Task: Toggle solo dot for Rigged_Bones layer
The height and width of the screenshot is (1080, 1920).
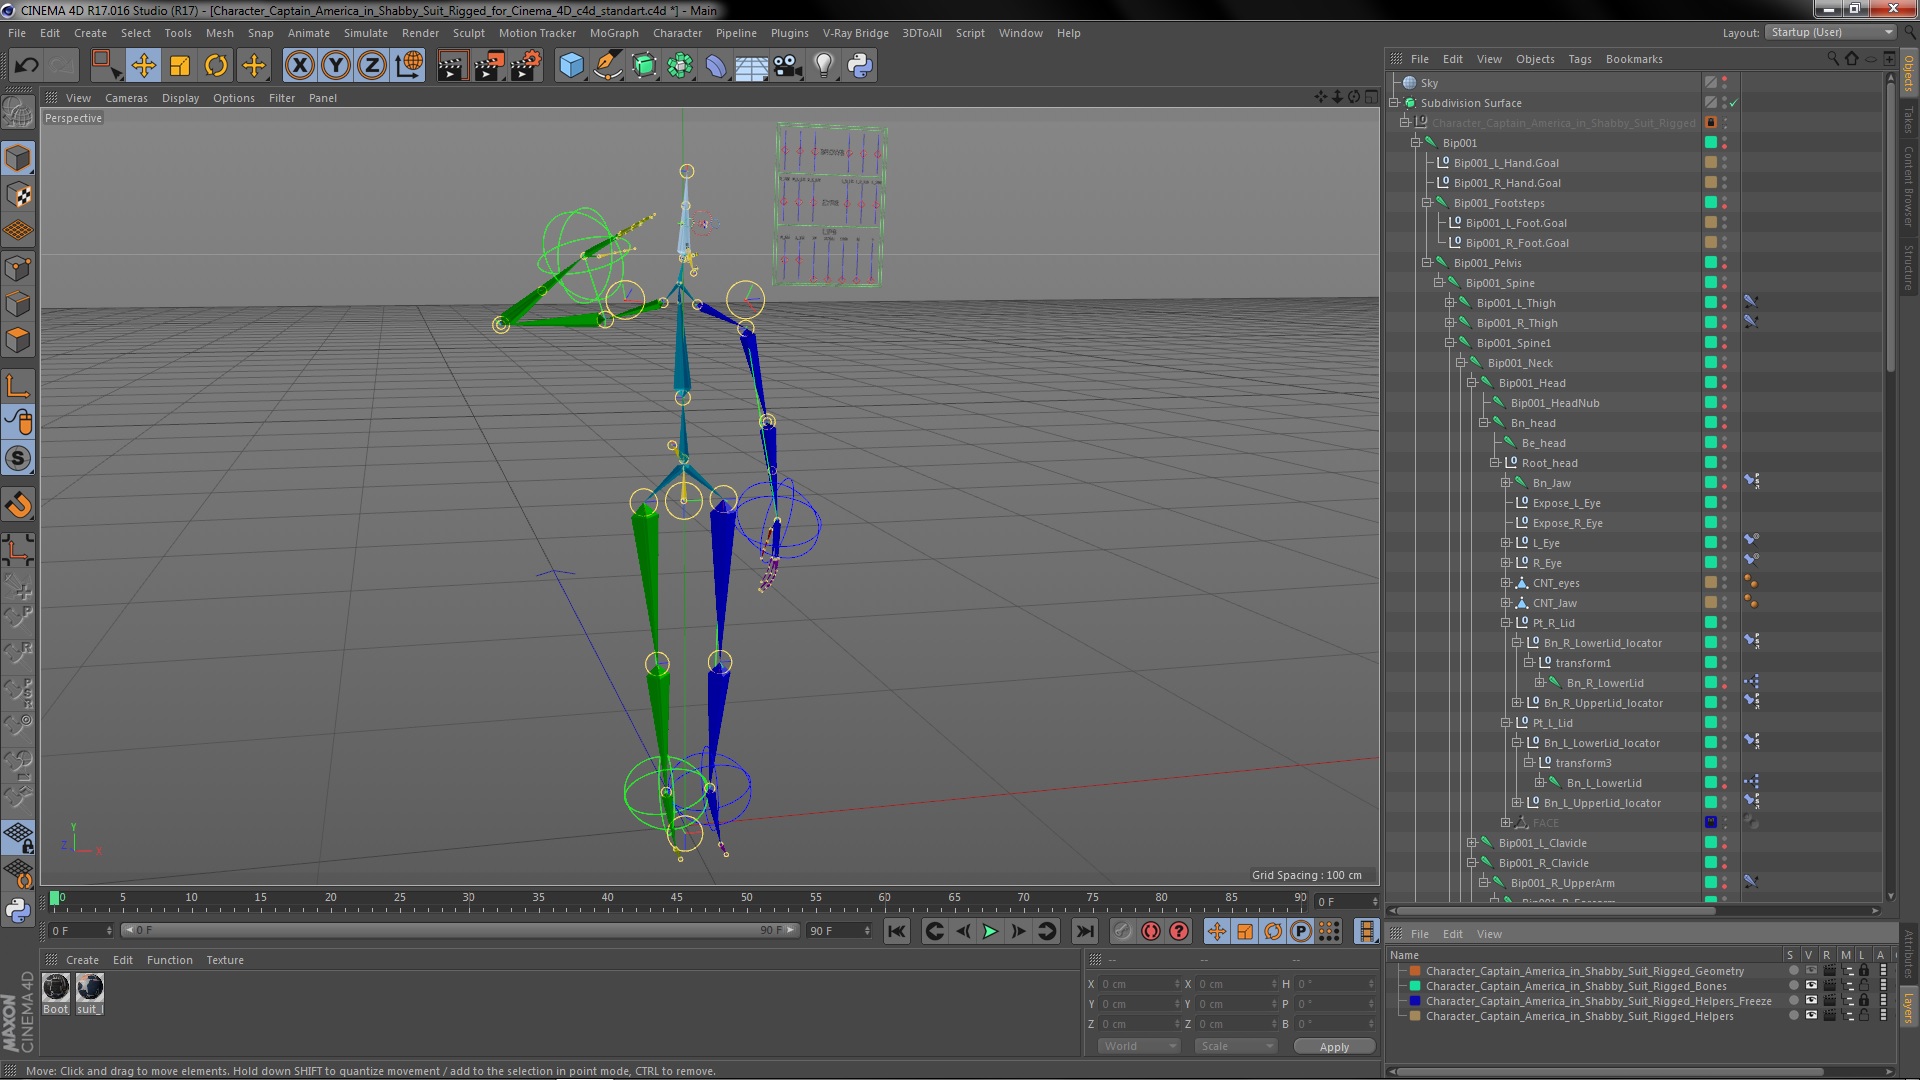Action: [1793, 986]
